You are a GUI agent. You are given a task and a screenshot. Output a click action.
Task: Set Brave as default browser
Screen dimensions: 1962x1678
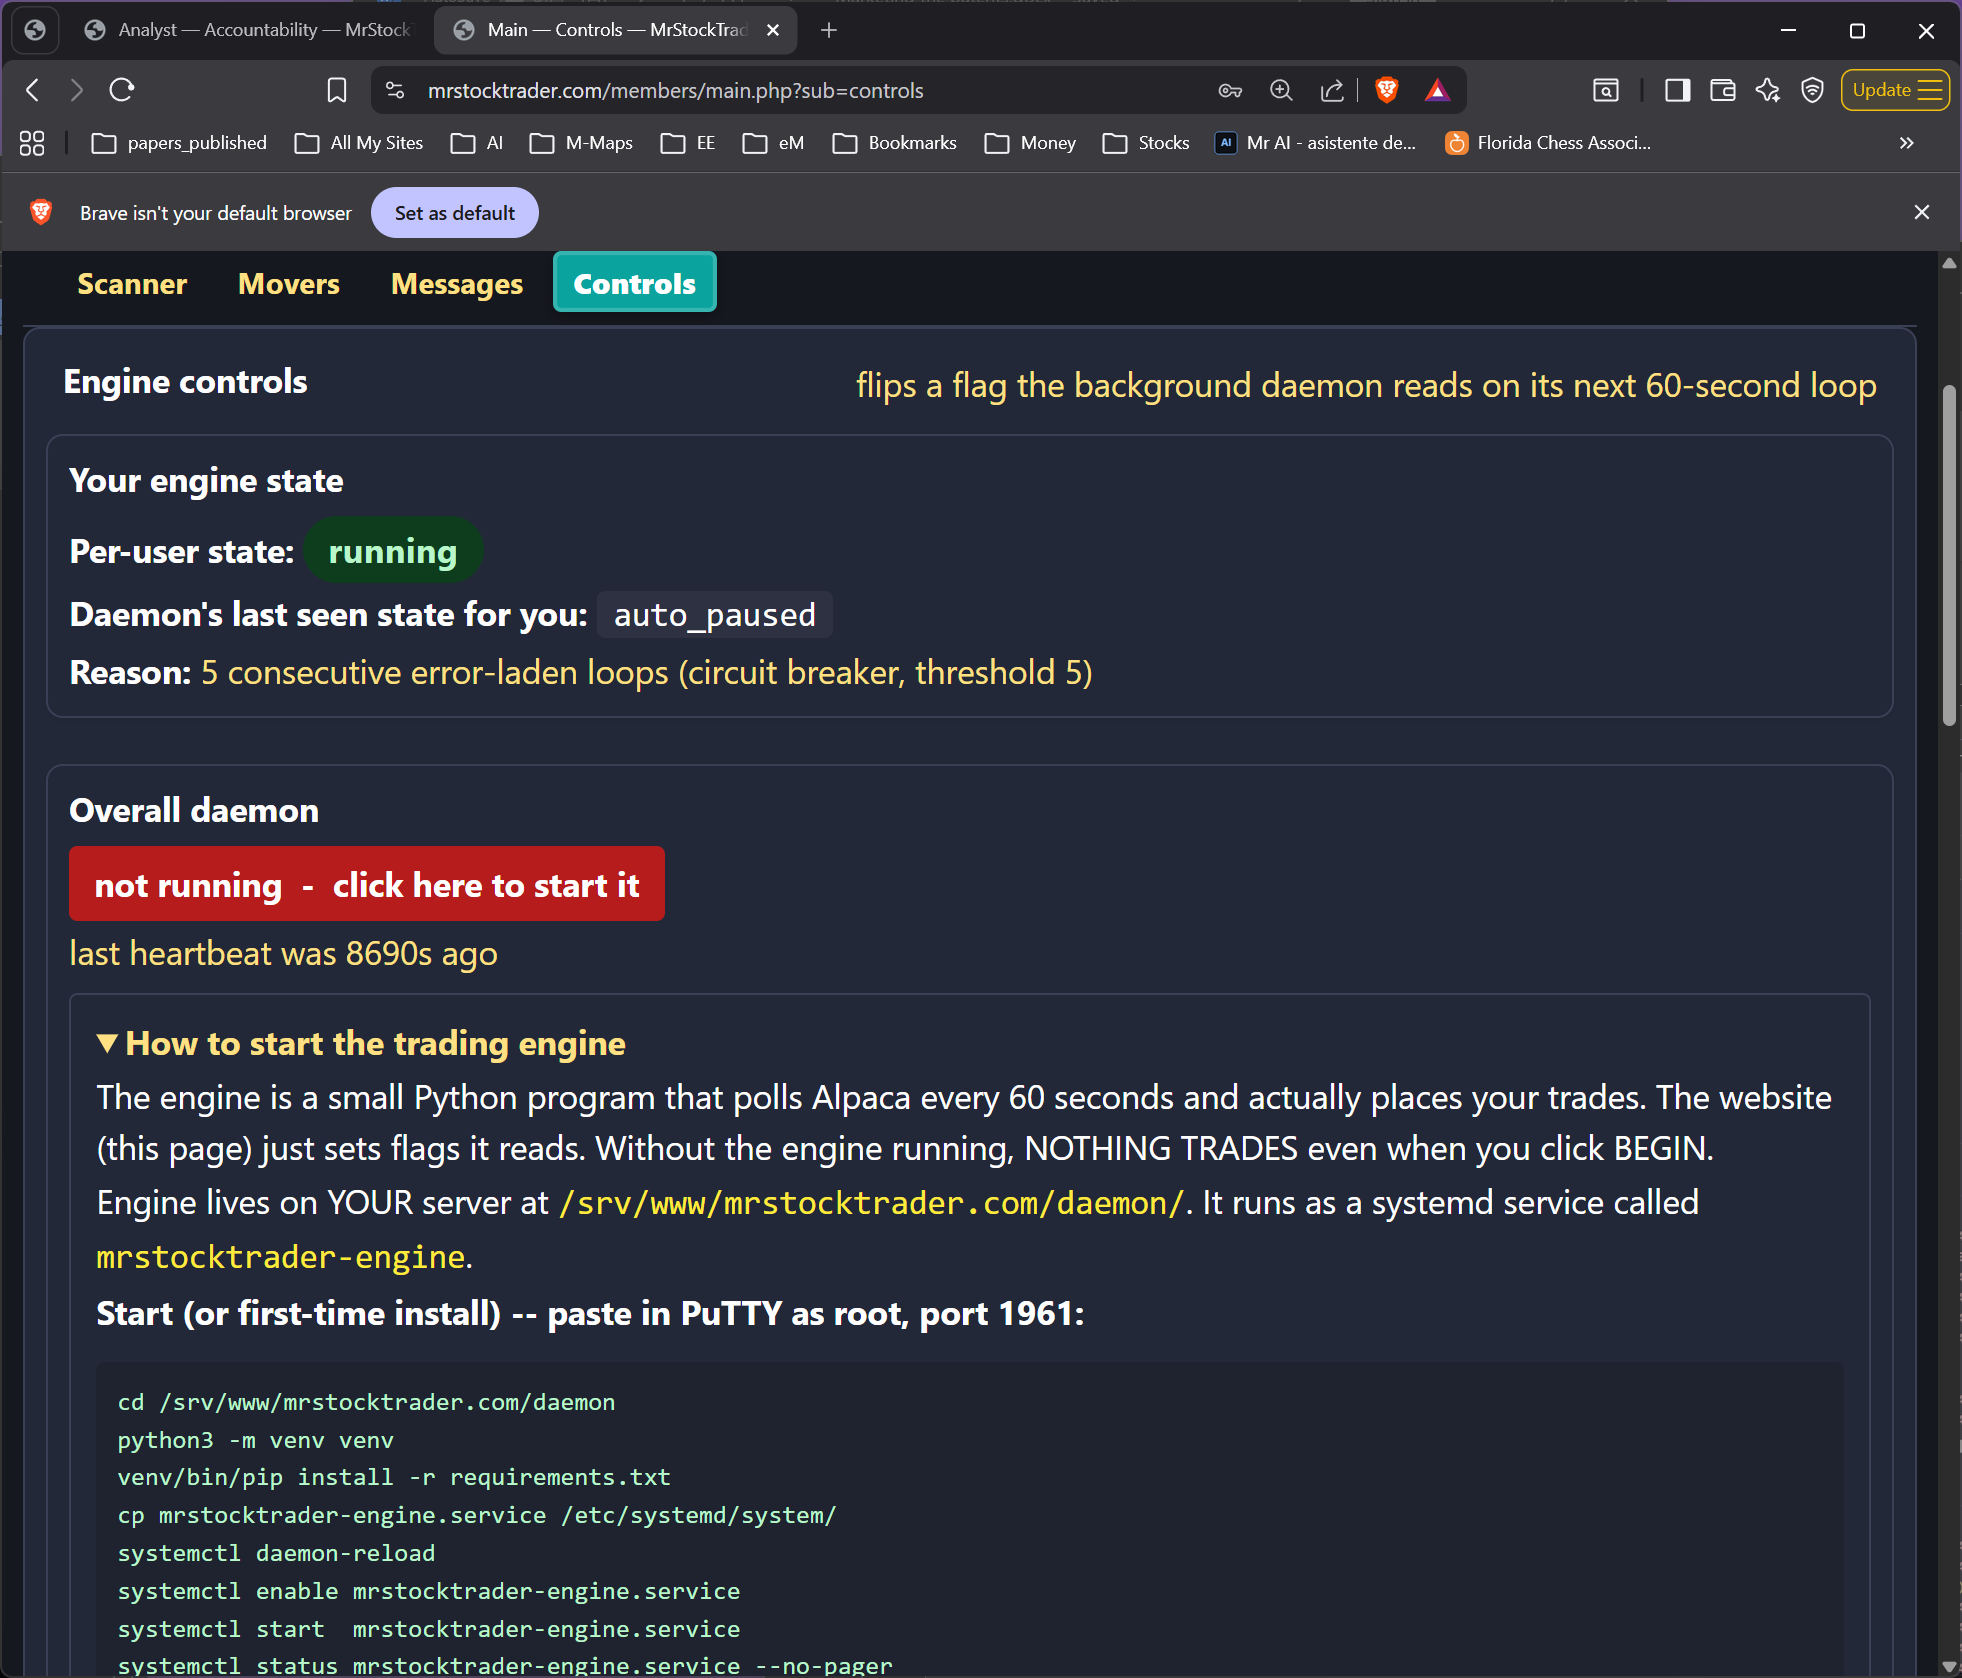pos(455,213)
